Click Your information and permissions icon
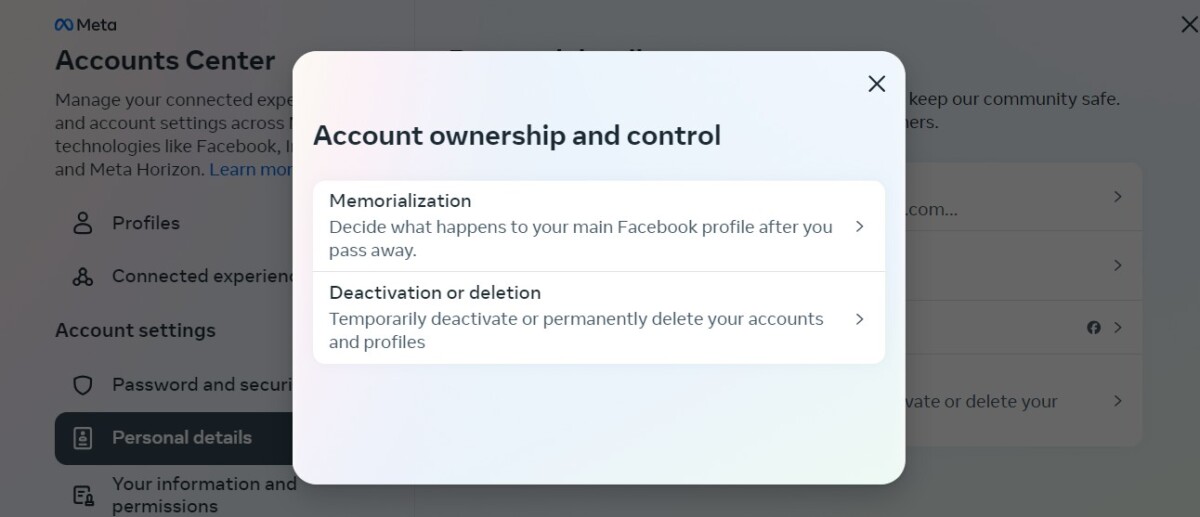The image size is (1200, 517). [83, 495]
